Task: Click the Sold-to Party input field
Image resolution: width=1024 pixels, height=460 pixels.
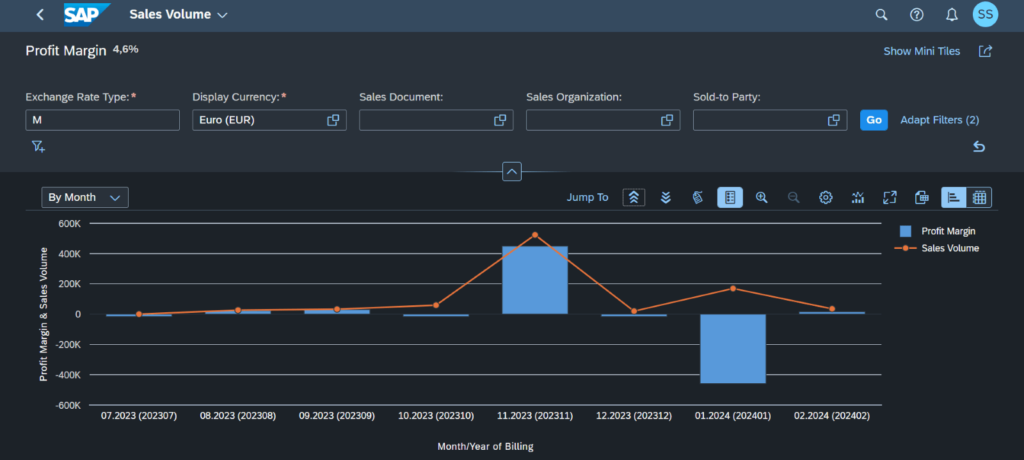Action: point(770,120)
